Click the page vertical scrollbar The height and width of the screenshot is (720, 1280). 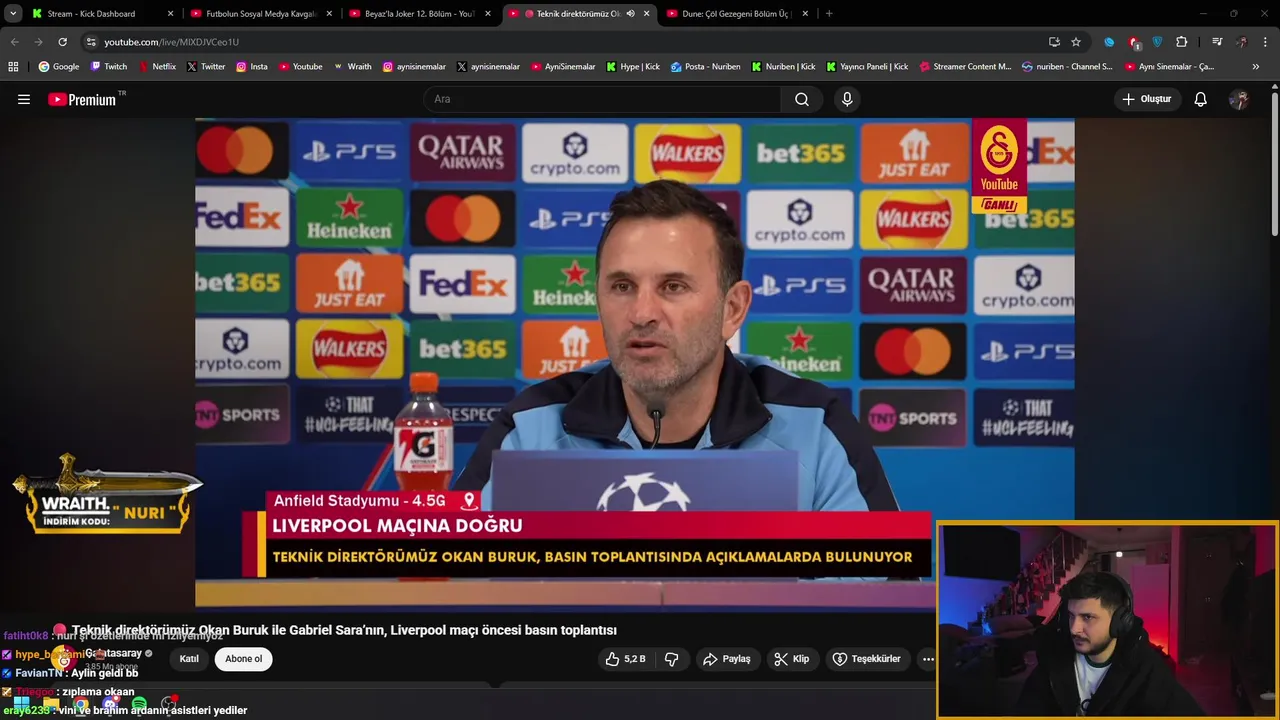click(x=1275, y=165)
